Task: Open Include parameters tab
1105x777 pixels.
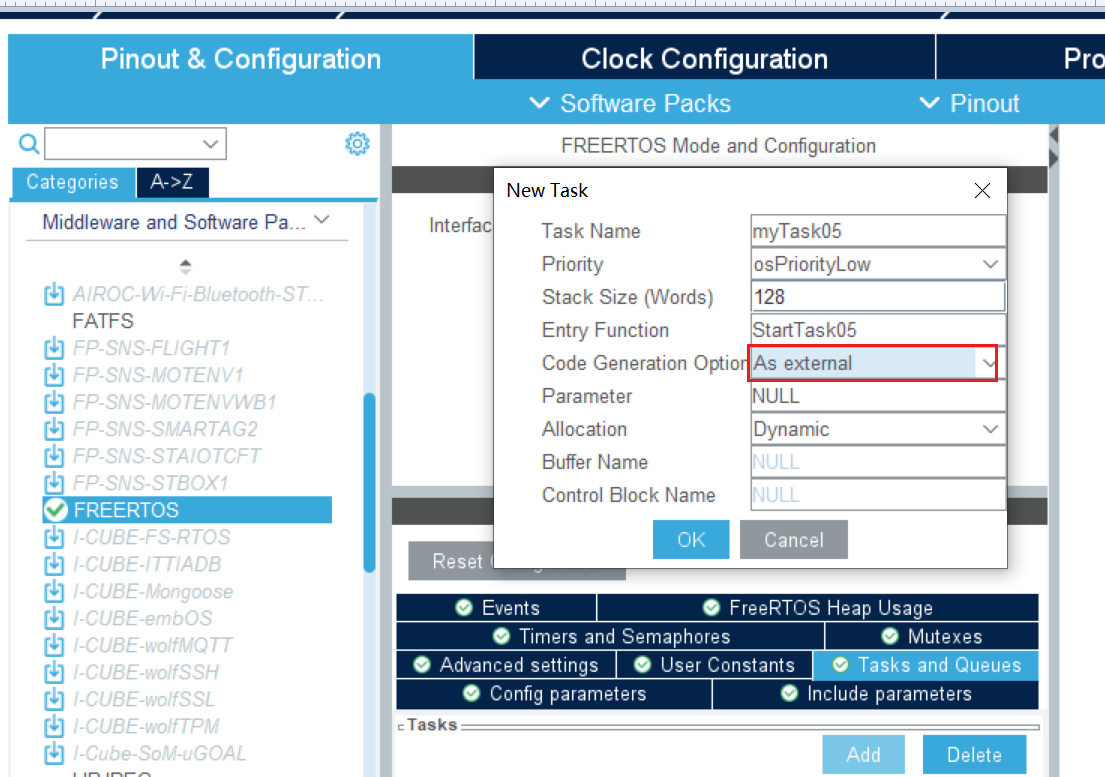Action: click(875, 694)
